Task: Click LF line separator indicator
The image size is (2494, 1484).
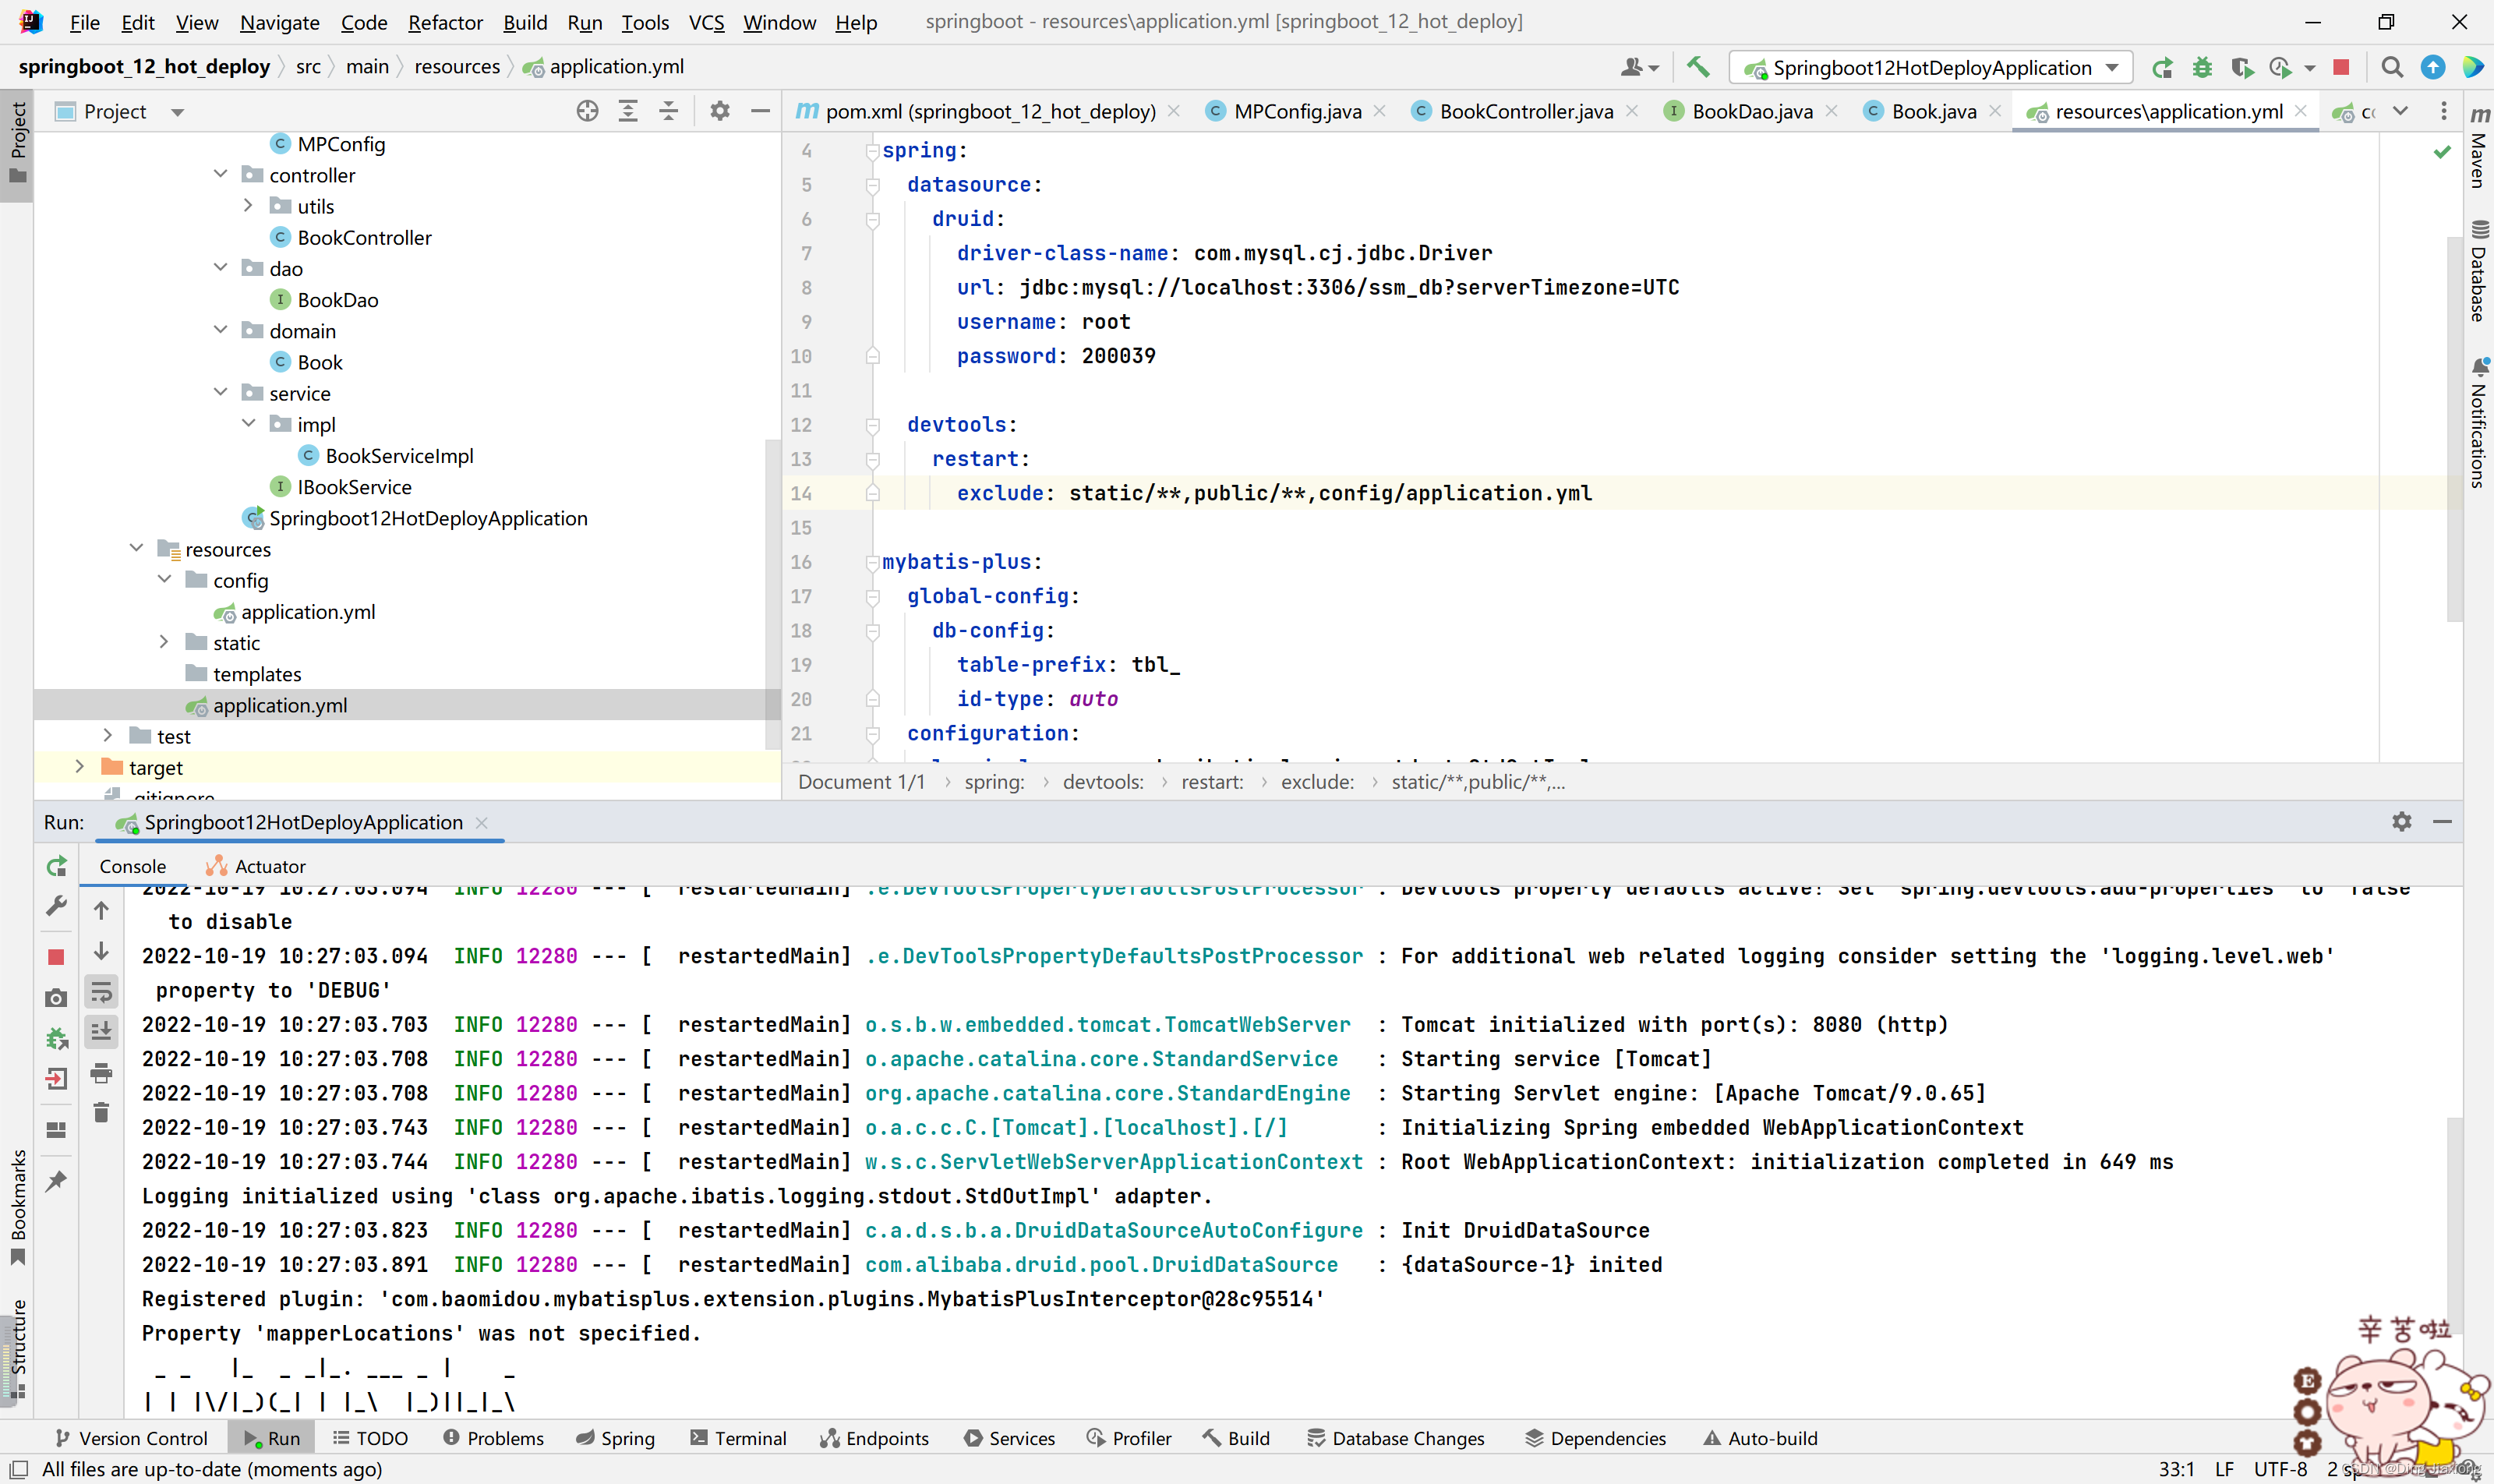Action: point(2224,1469)
